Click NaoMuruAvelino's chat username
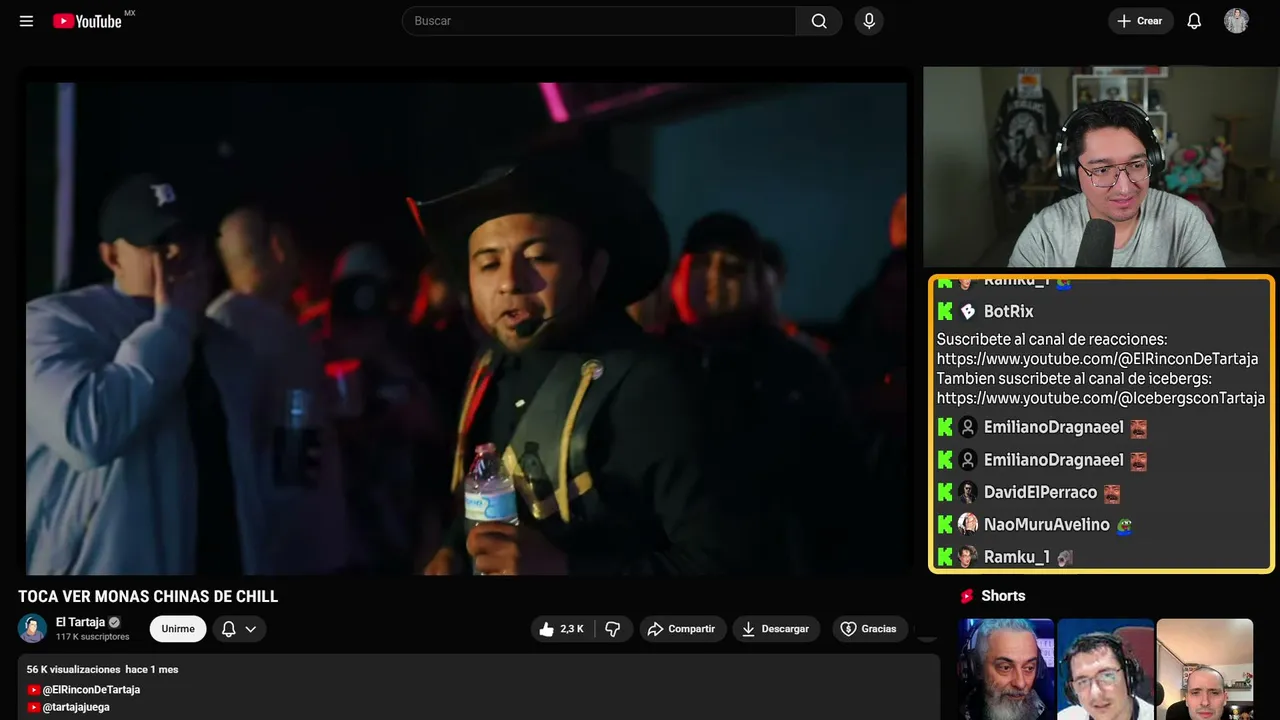Viewport: 1280px width, 720px height. pos(1047,525)
